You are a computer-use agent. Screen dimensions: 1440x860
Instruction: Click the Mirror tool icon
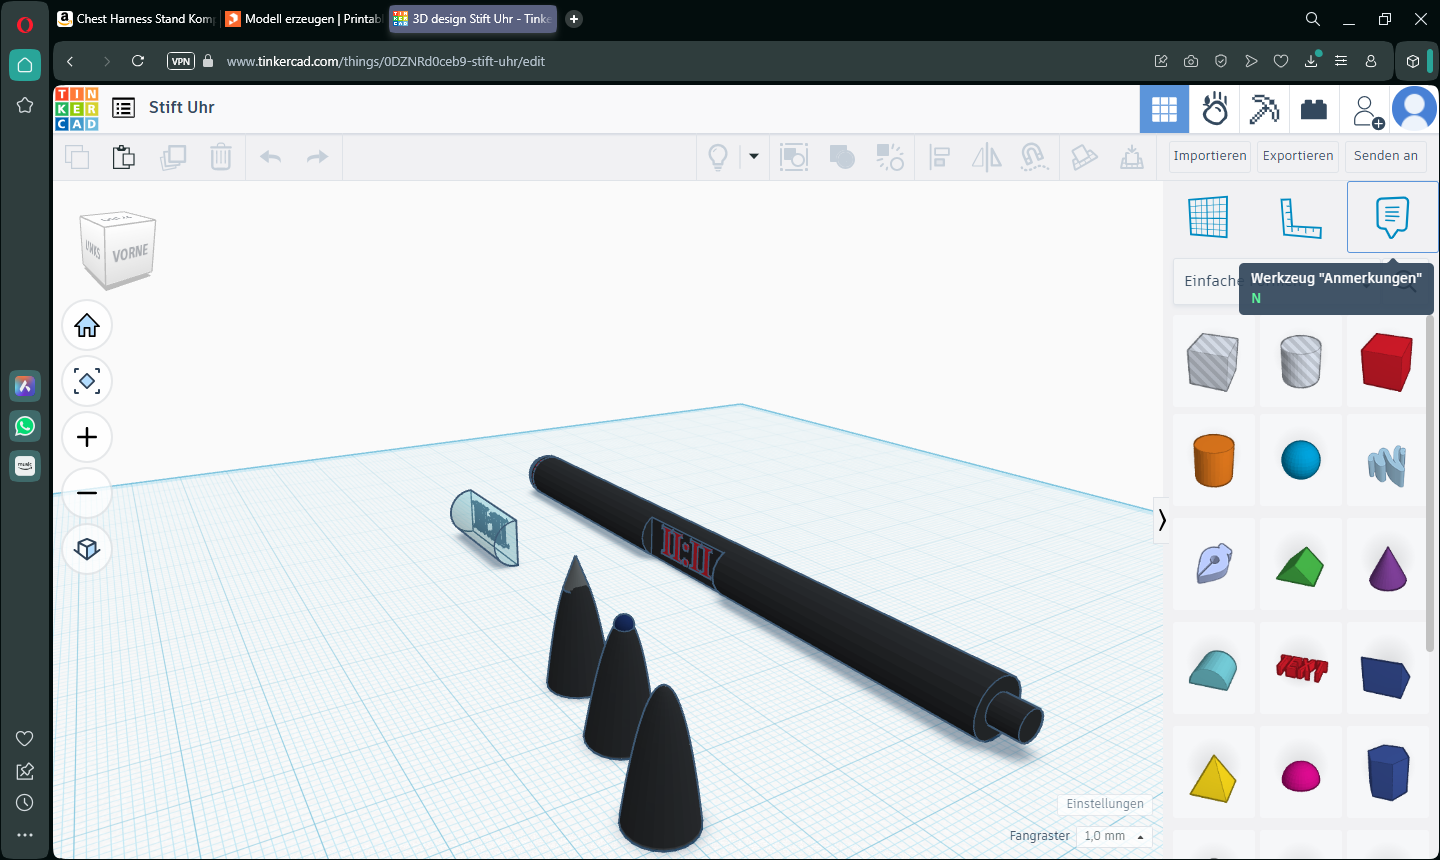(987, 157)
